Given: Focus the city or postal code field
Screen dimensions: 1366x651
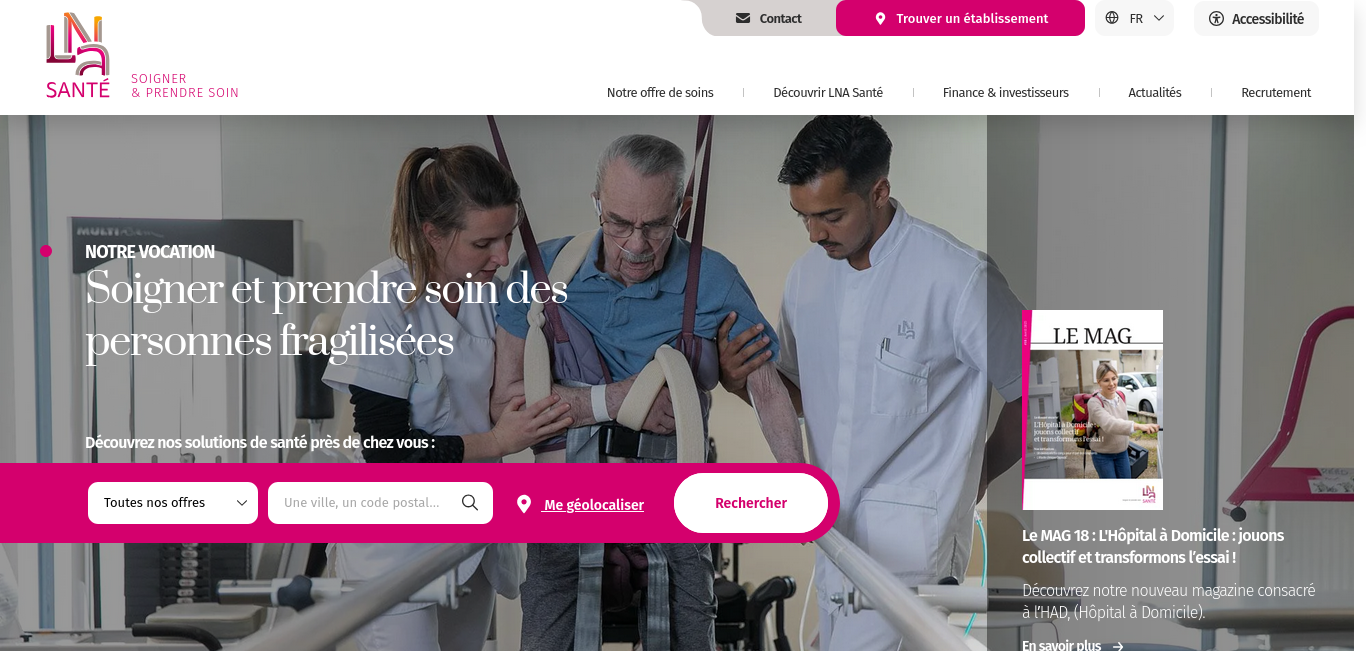Looking at the screenshot, I should [380, 503].
